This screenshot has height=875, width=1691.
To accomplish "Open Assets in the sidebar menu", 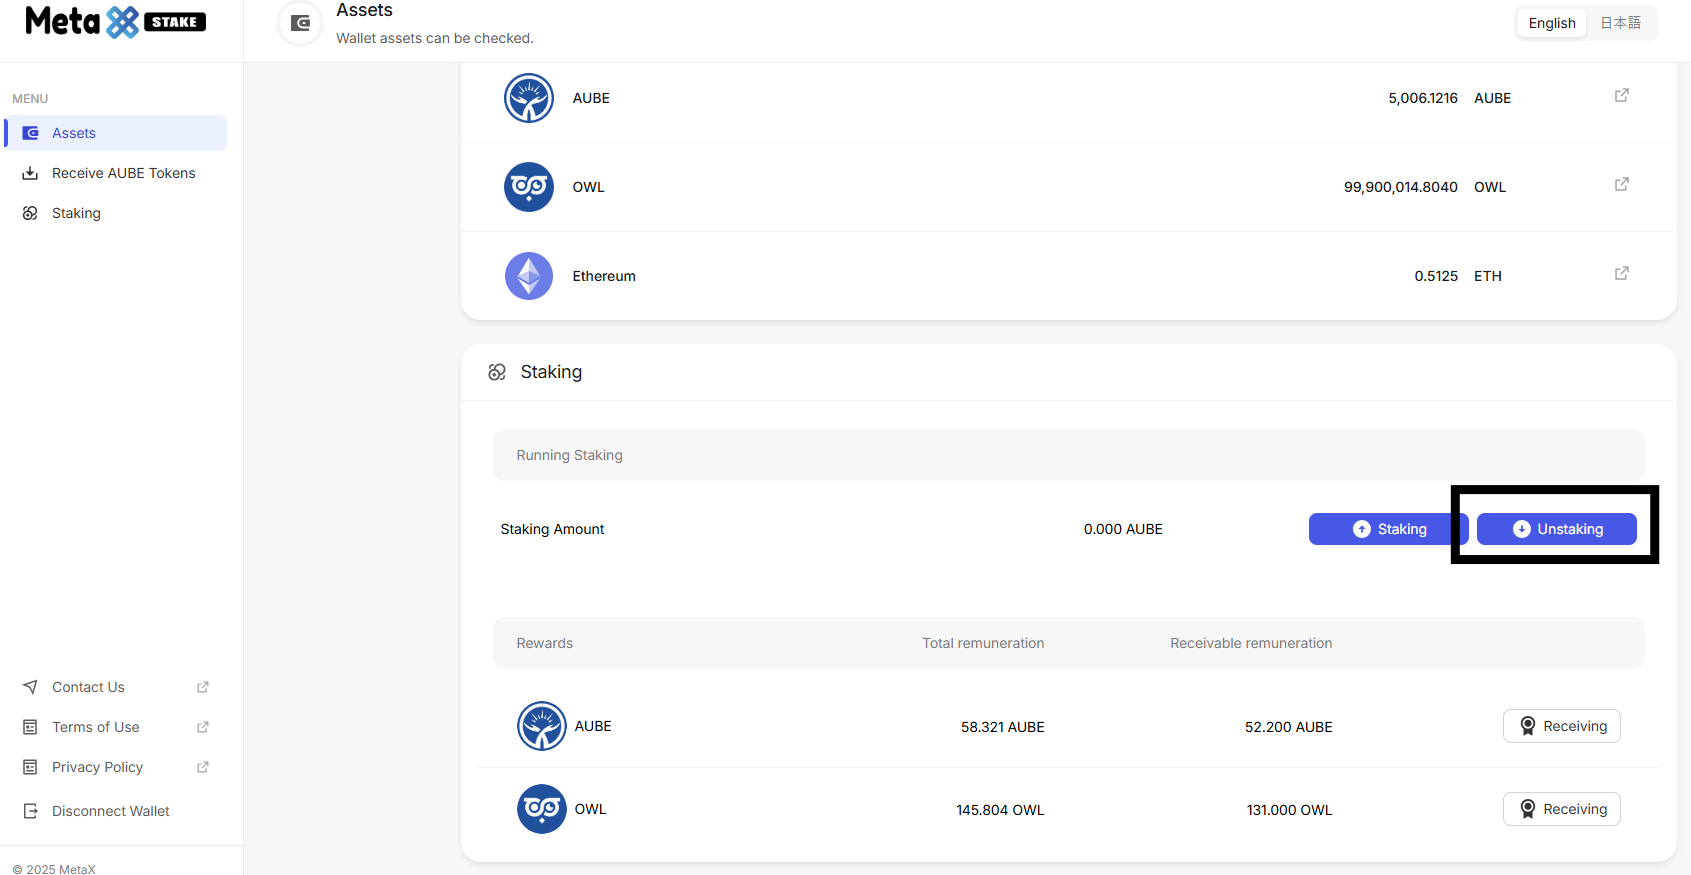I will 74,133.
